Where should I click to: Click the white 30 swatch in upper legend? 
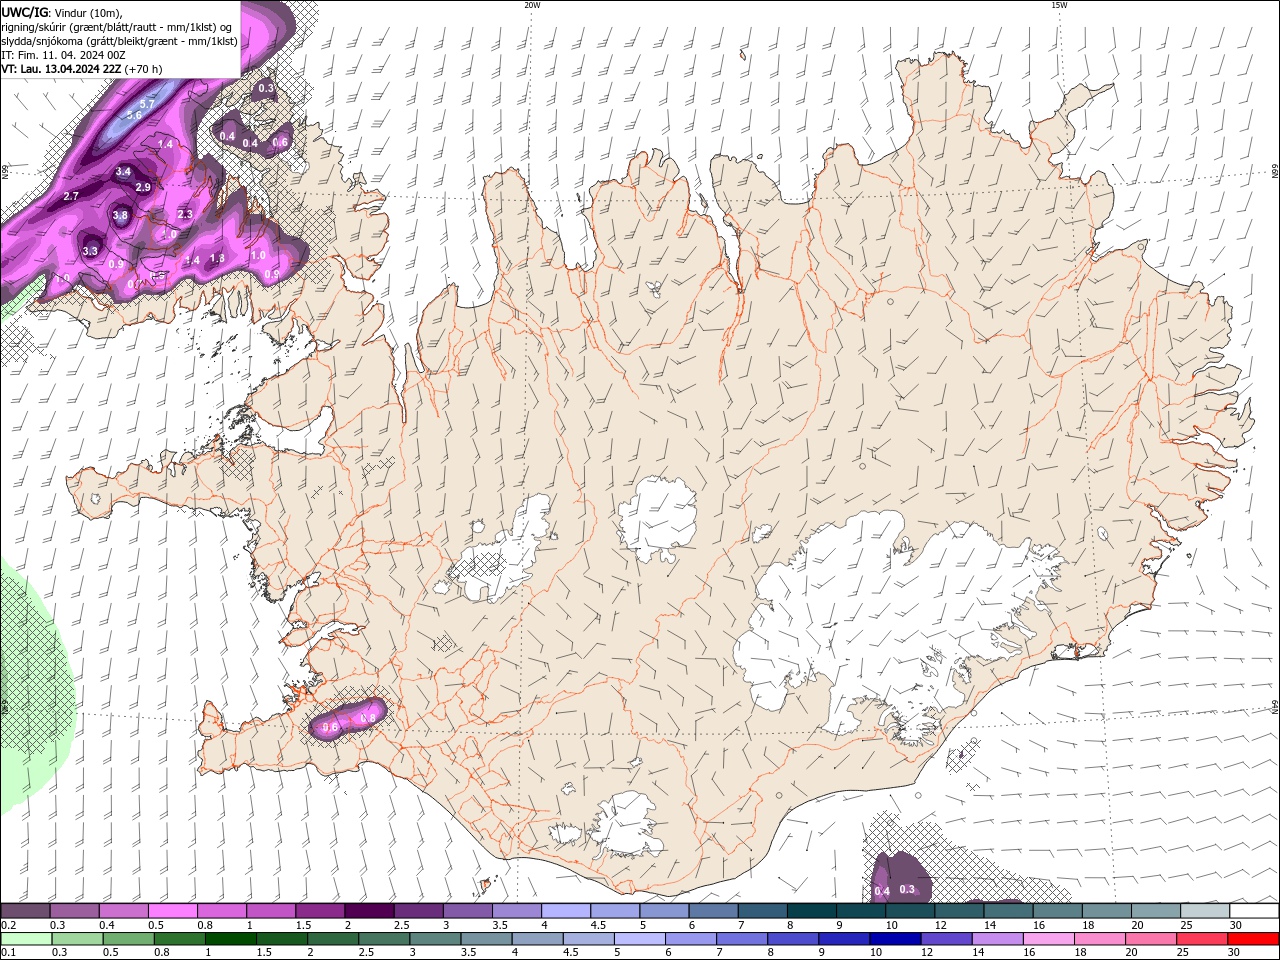click(x=1254, y=910)
